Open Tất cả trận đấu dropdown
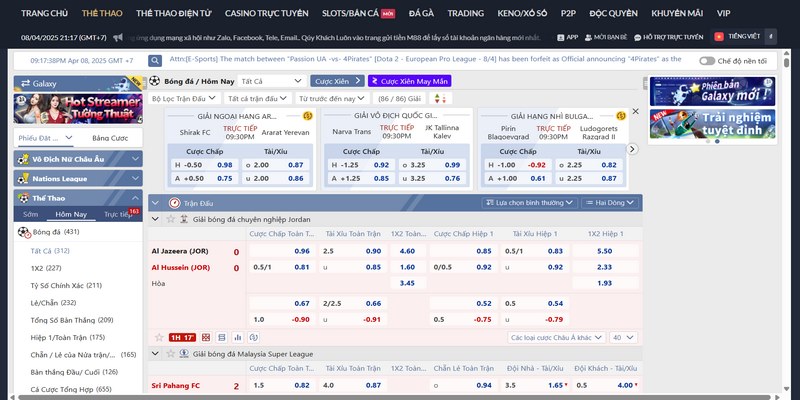This screenshot has height=400, width=800. (x=258, y=98)
